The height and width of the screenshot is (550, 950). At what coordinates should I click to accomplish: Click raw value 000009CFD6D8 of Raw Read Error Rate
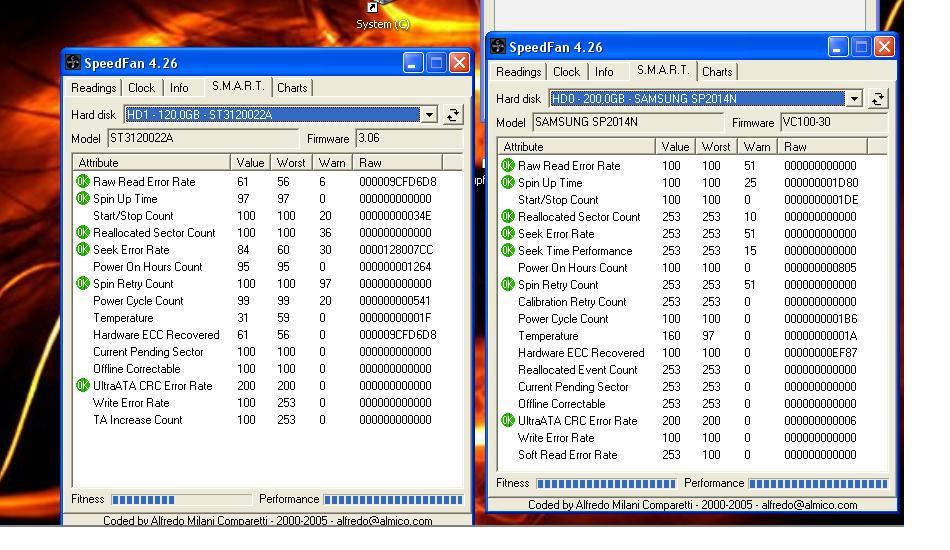pyautogui.click(x=397, y=181)
